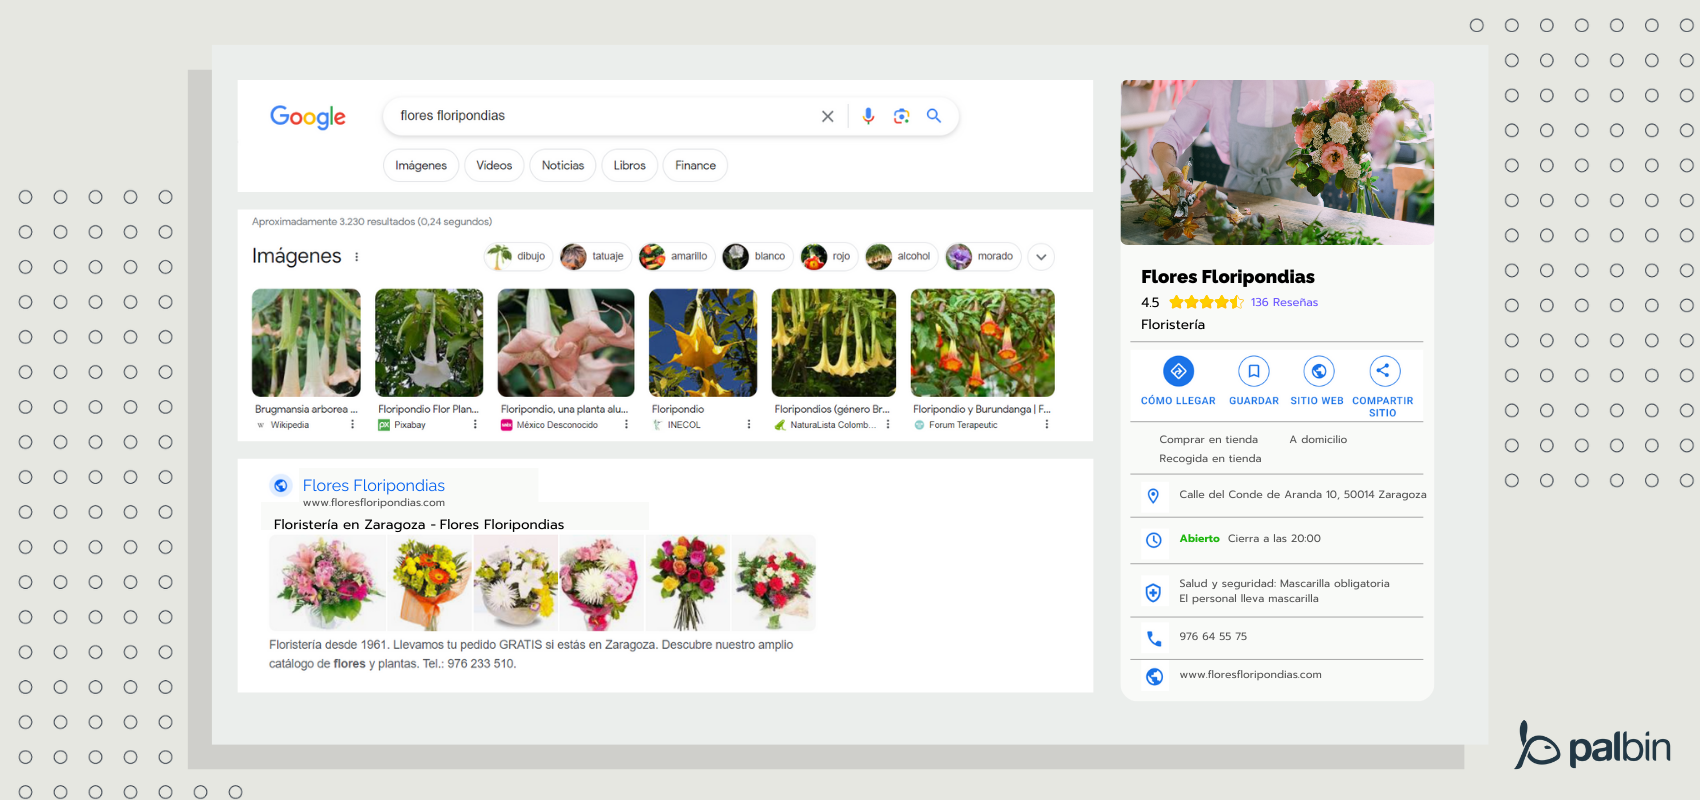This screenshot has height=800, width=1700.
Task: Open the pink bouquet result thumbnail
Action: click(x=327, y=583)
